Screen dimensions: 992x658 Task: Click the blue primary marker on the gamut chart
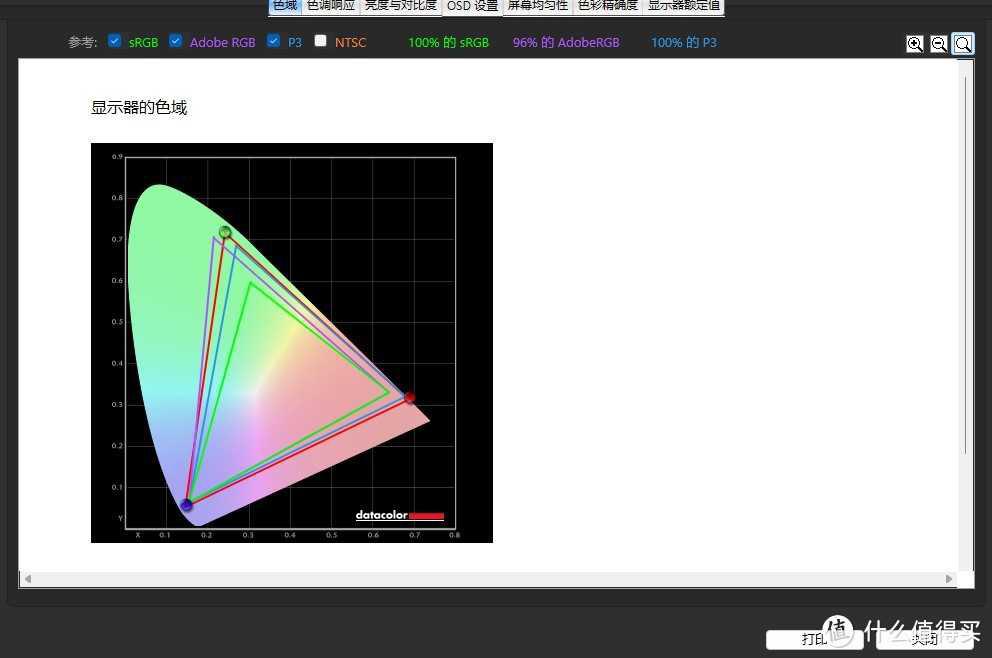point(186,505)
